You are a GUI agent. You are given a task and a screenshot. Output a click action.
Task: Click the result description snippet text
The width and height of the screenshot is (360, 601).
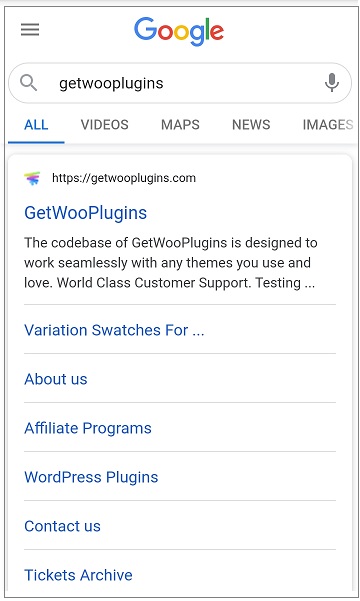click(171, 263)
